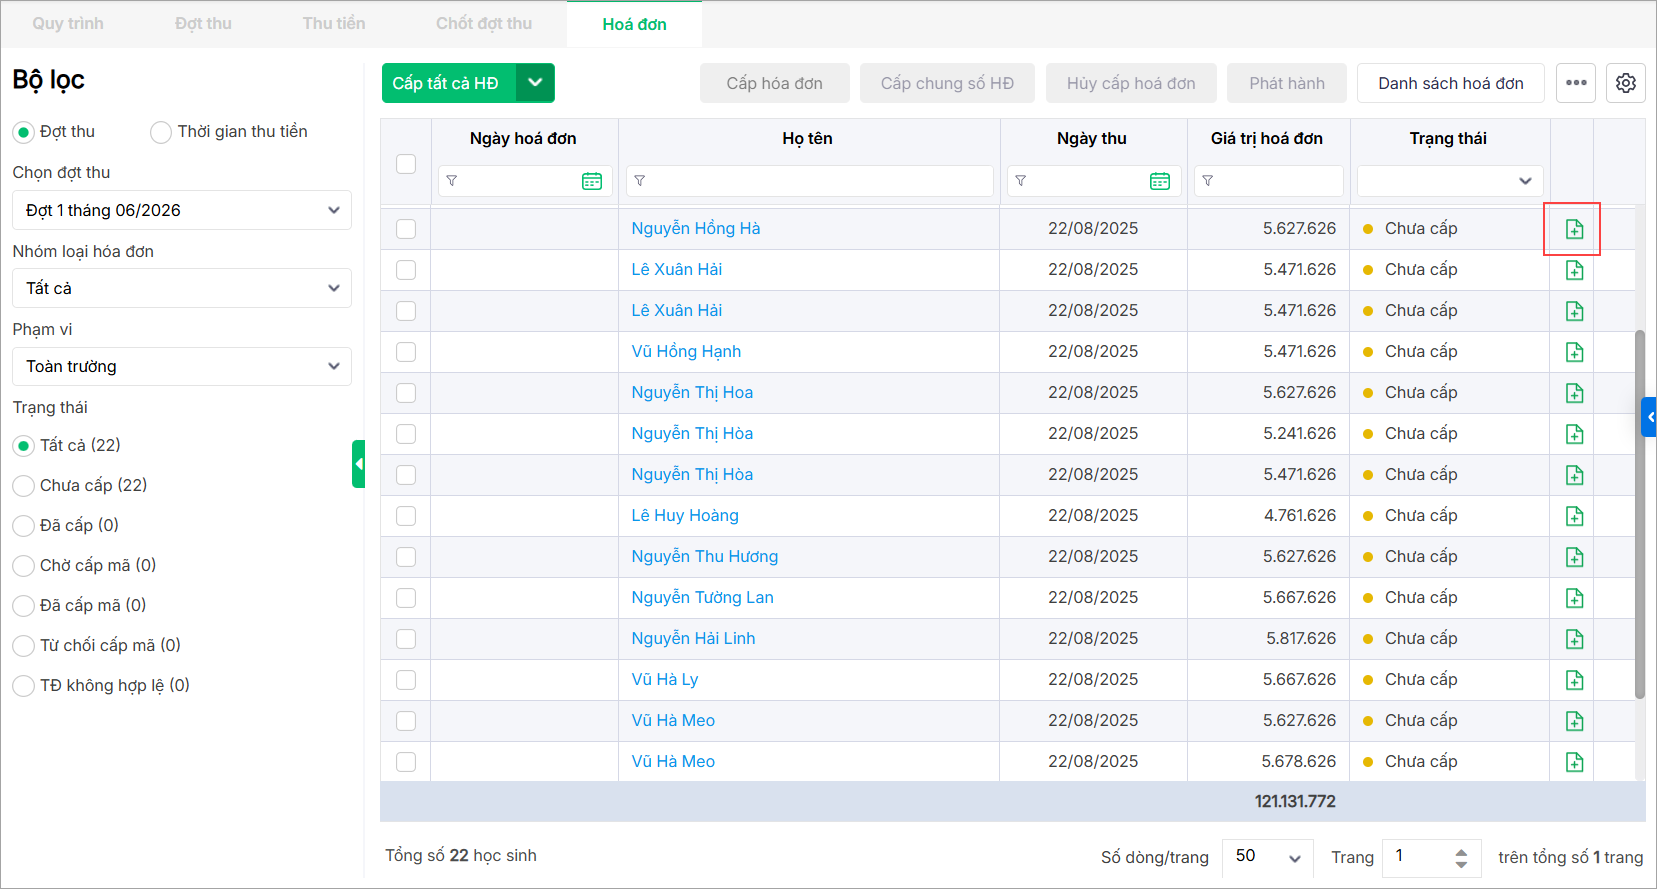Open the Chọn đợt thu dropdown

tap(182, 210)
